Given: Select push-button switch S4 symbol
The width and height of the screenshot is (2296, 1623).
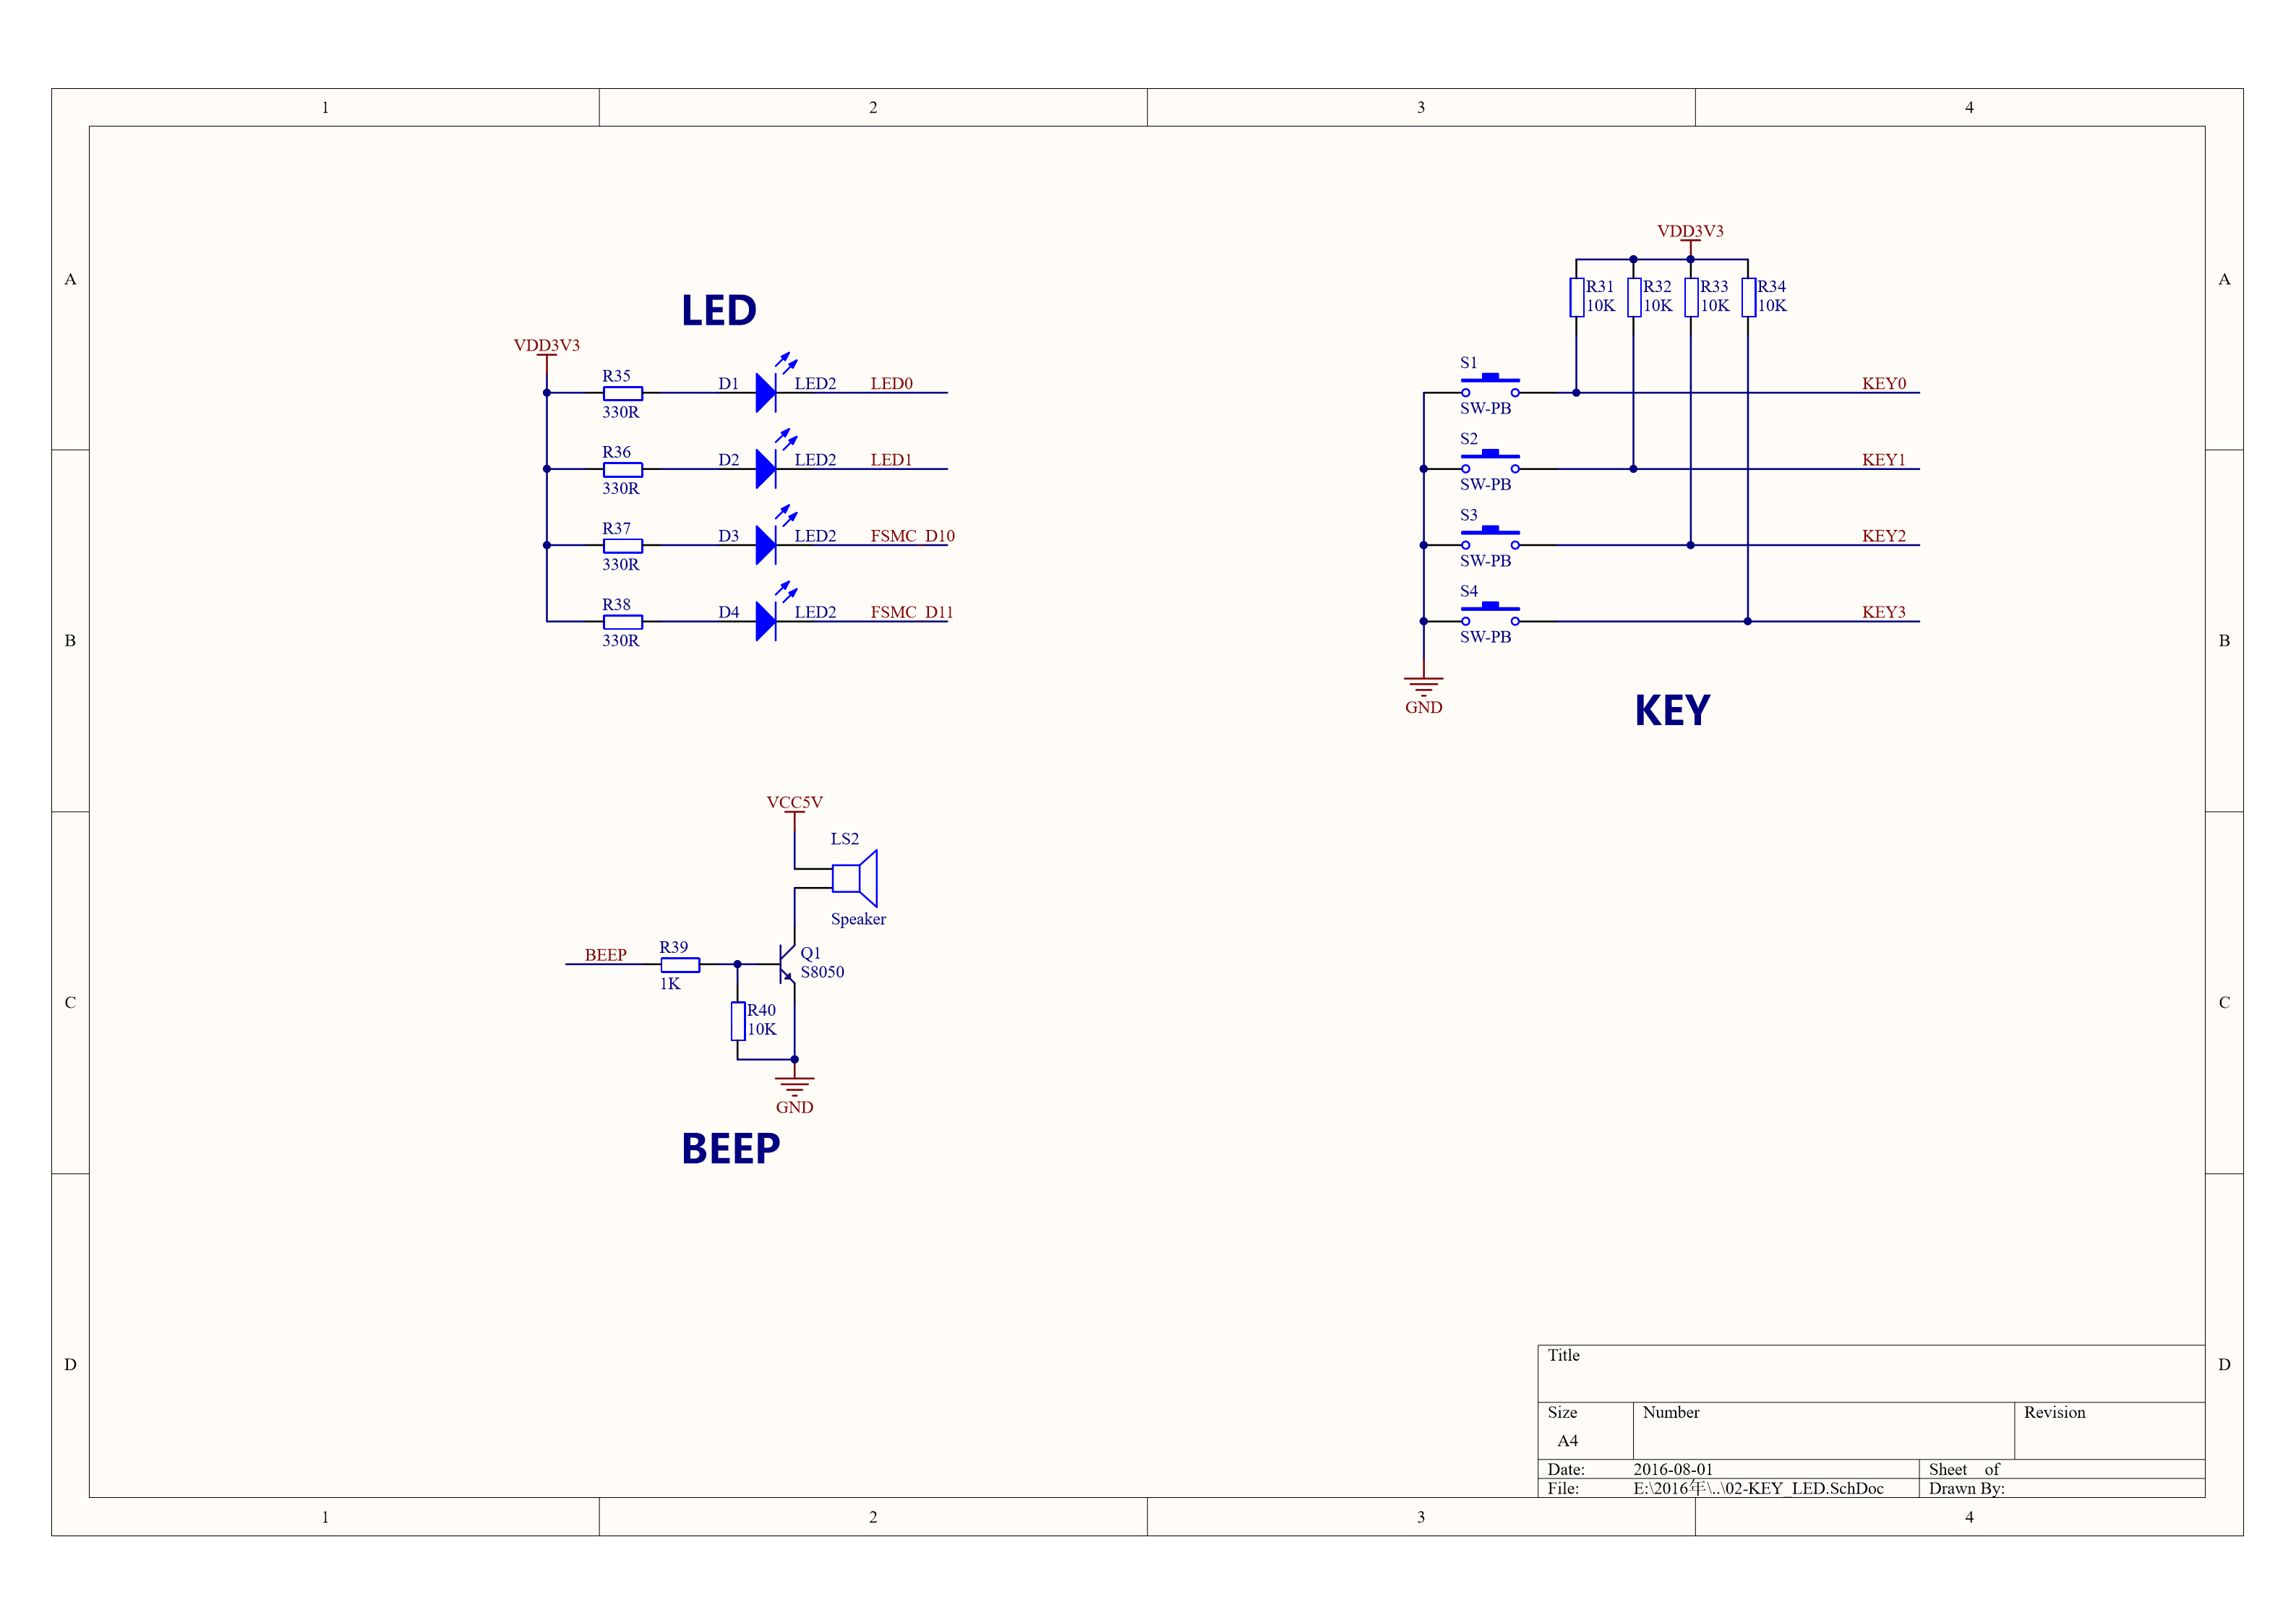Looking at the screenshot, I should pos(1490,613).
